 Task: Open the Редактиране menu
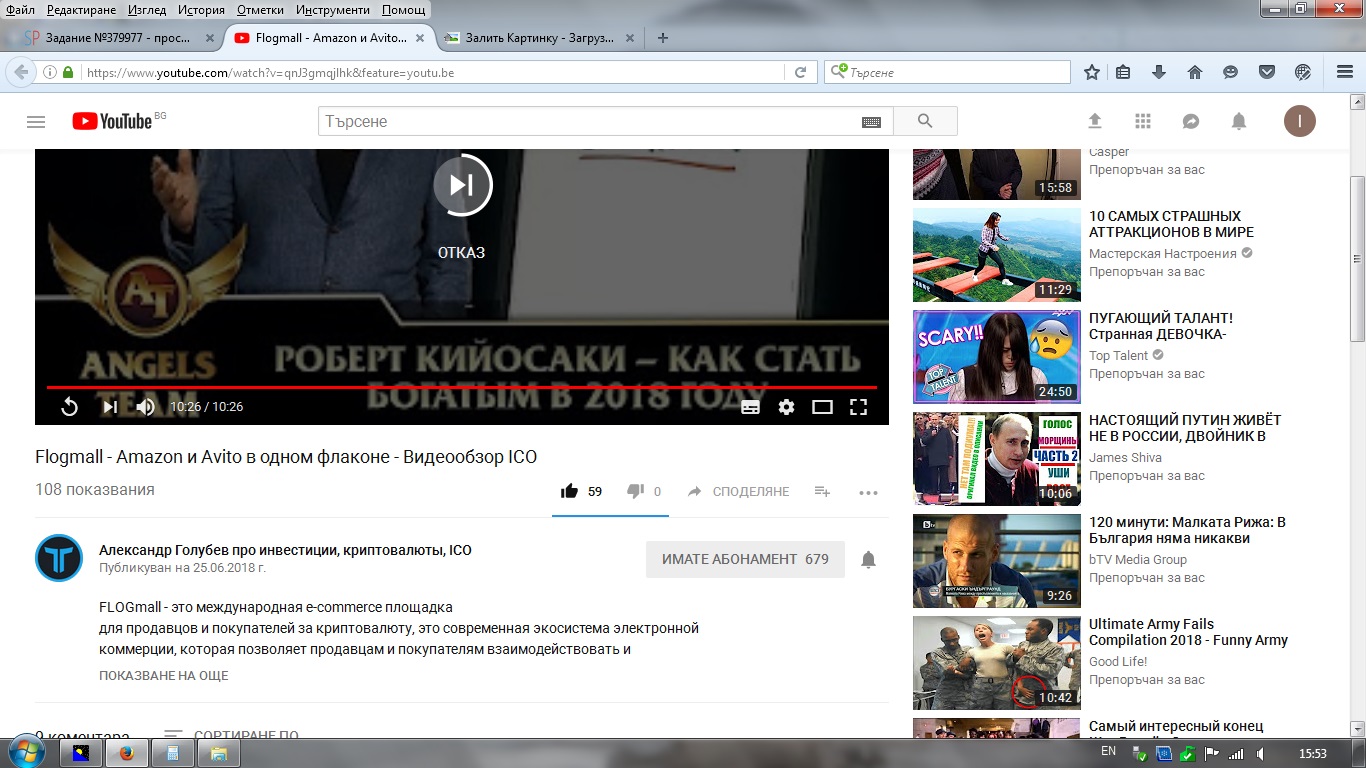click(82, 10)
